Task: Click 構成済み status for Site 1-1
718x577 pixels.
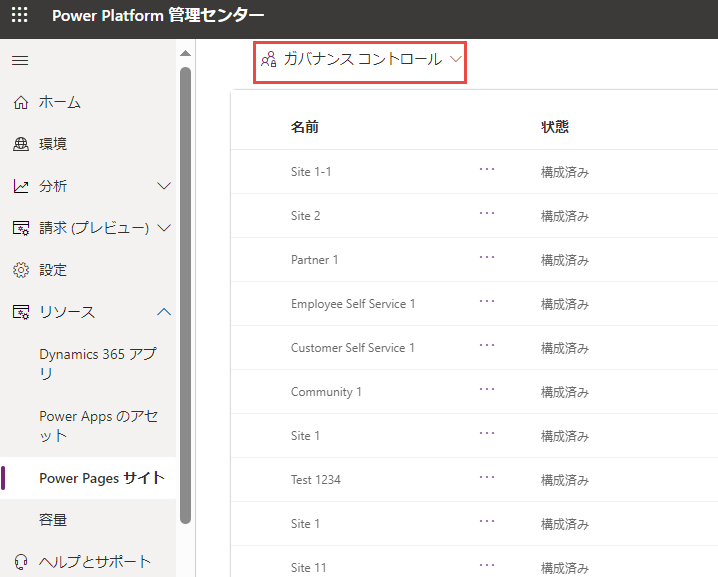Action: coord(565,172)
